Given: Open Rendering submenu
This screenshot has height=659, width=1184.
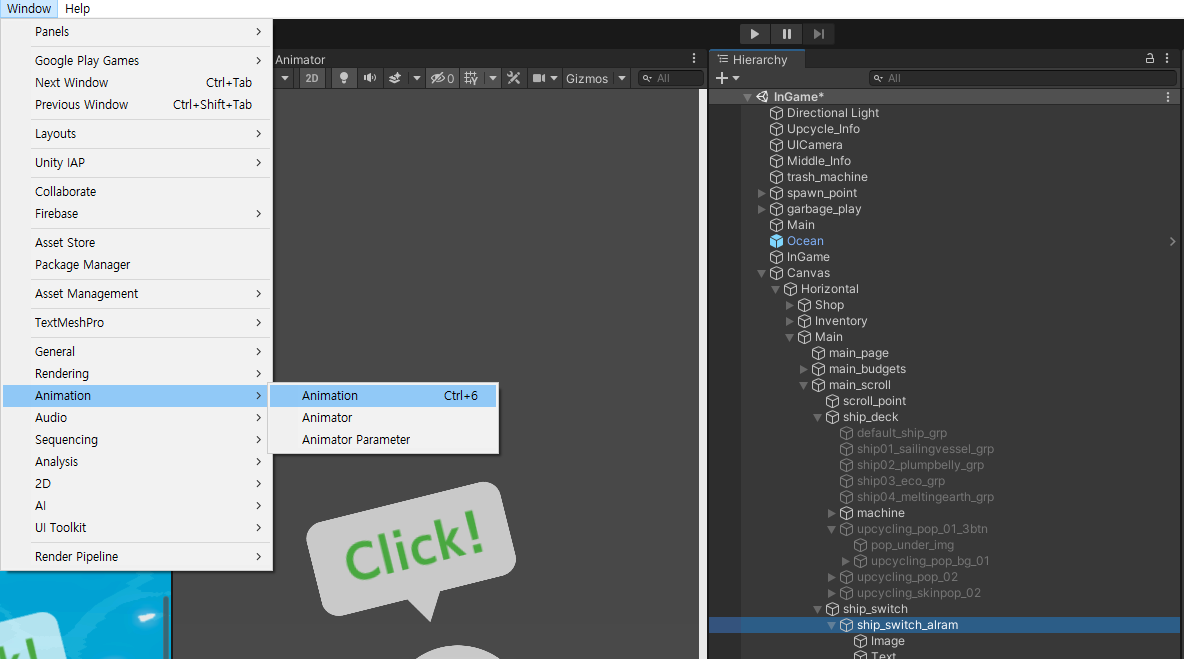Looking at the screenshot, I should point(137,374).
